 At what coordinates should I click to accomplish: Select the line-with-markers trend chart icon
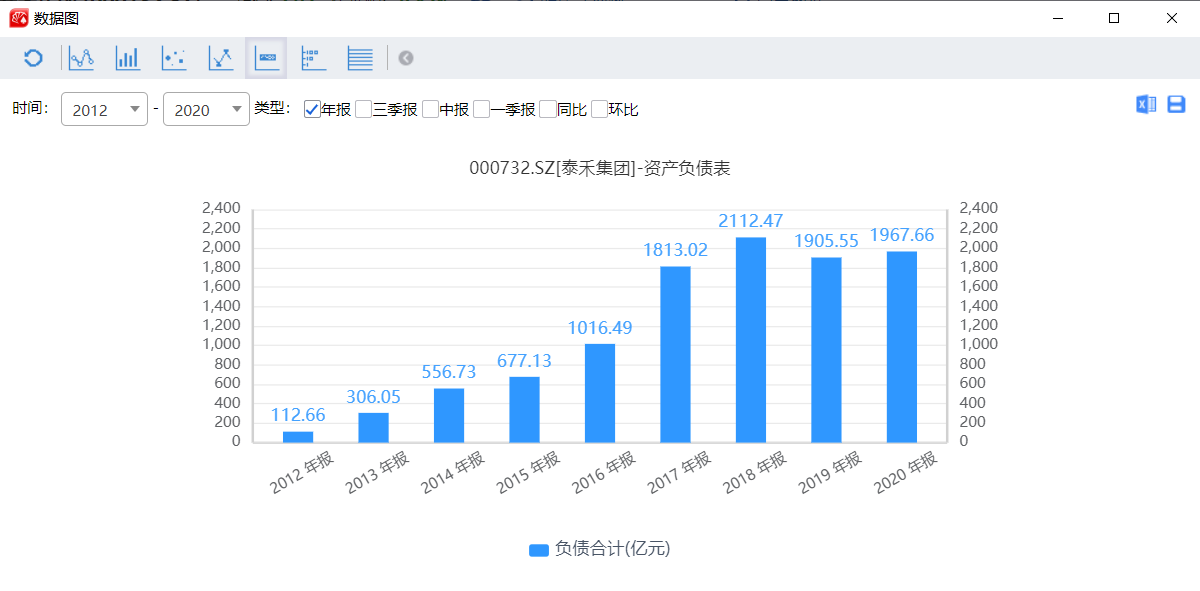220,58
